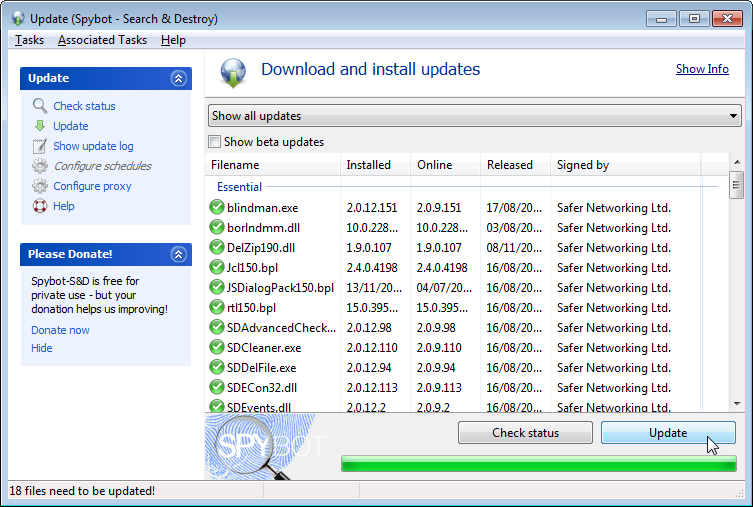Image resolution: width=753 pixels, height=507 pixels.
Task: Sort by the Signed by column header
Action: [625, 165]
